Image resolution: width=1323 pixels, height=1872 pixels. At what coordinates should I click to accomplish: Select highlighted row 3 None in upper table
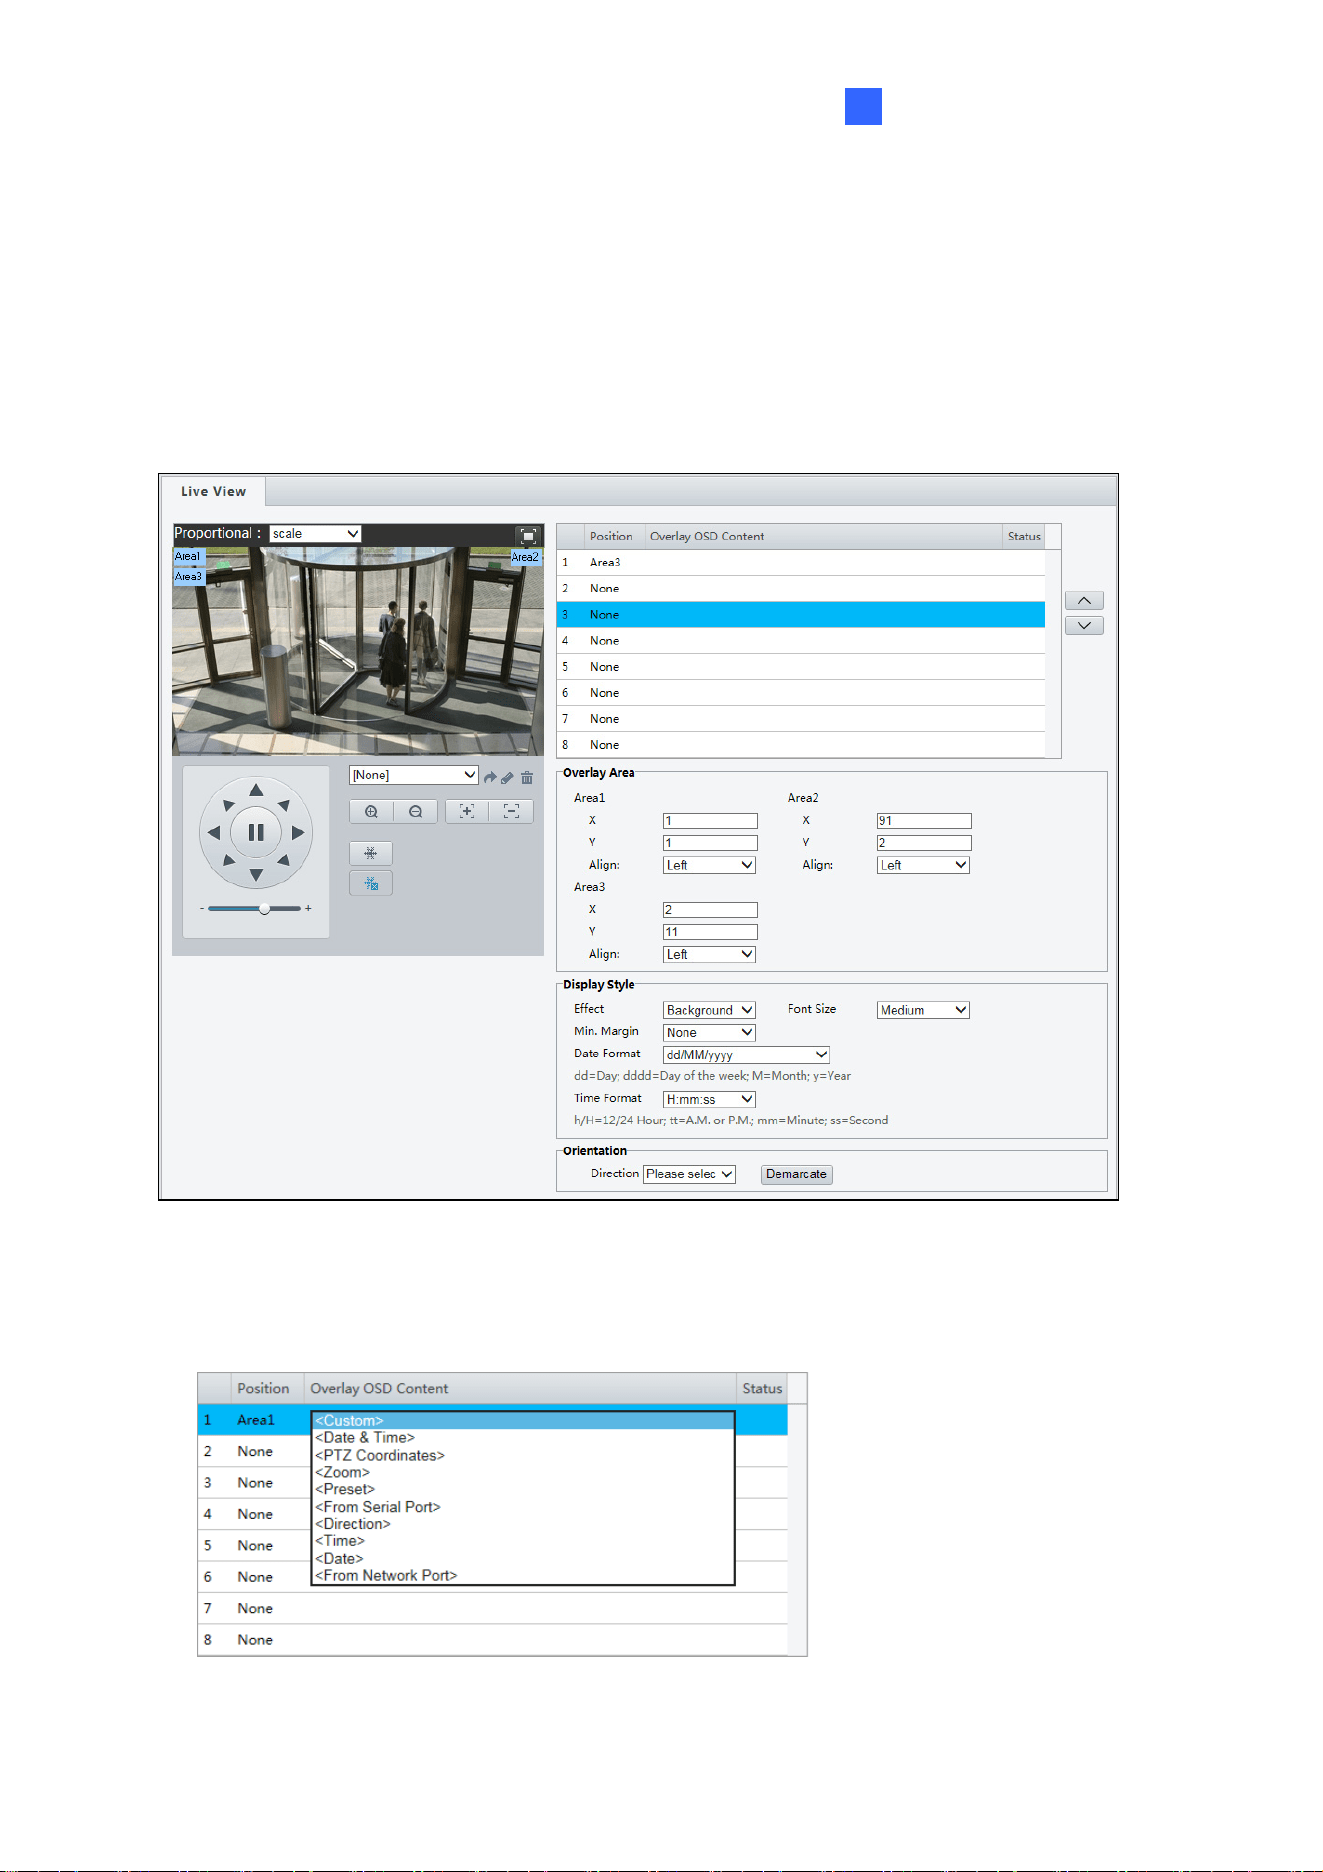801,615
